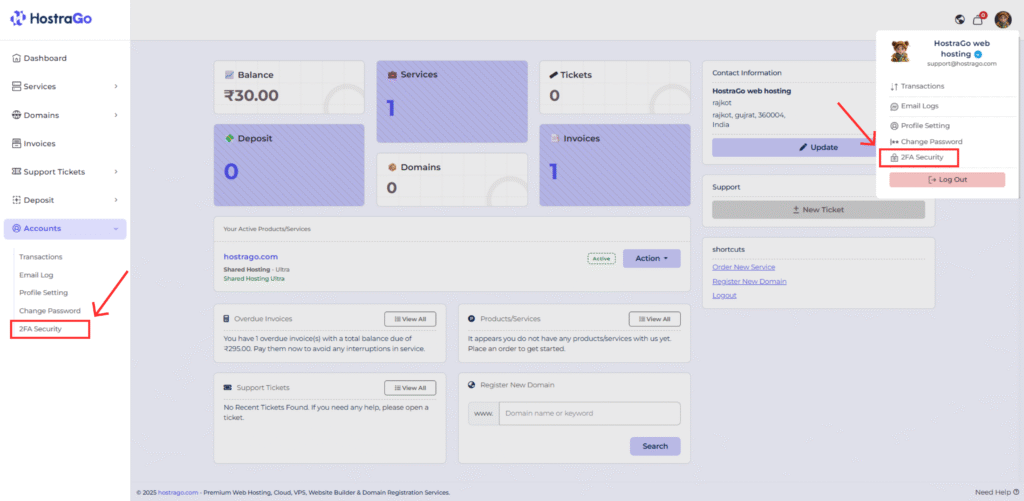Open the Domains summary card
Image resolution: width=1024 pixels, height=501 pixels.
pos(452,180)
